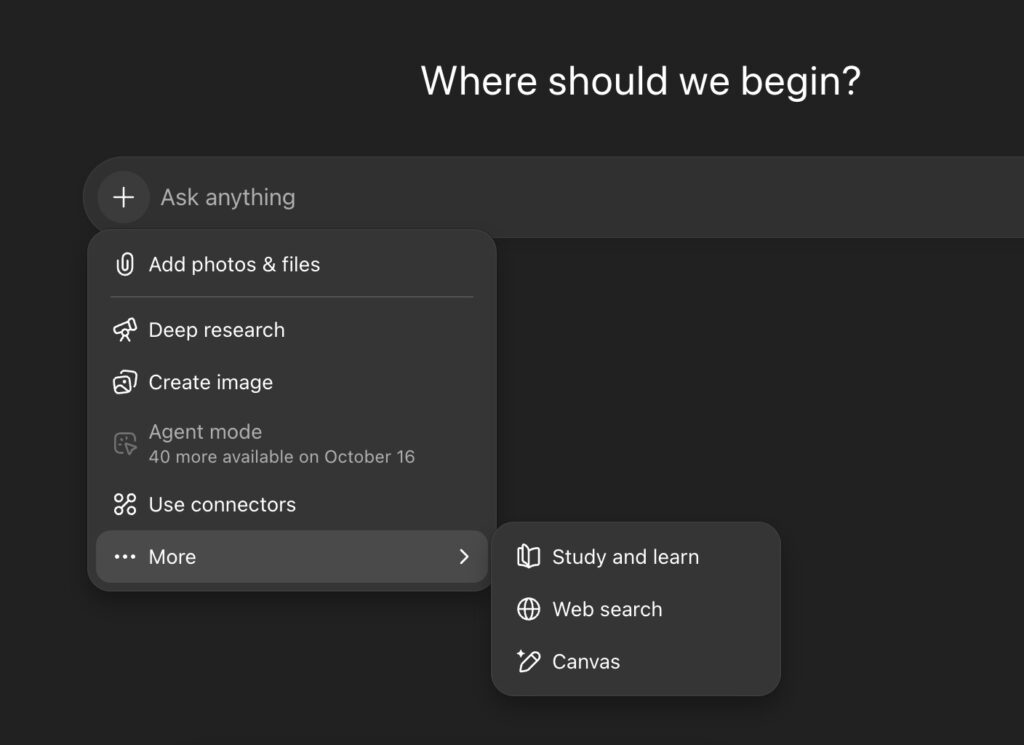Click the connectors icon with four circles
This screenshot has height=745, width=1024.
pos(125,505)
